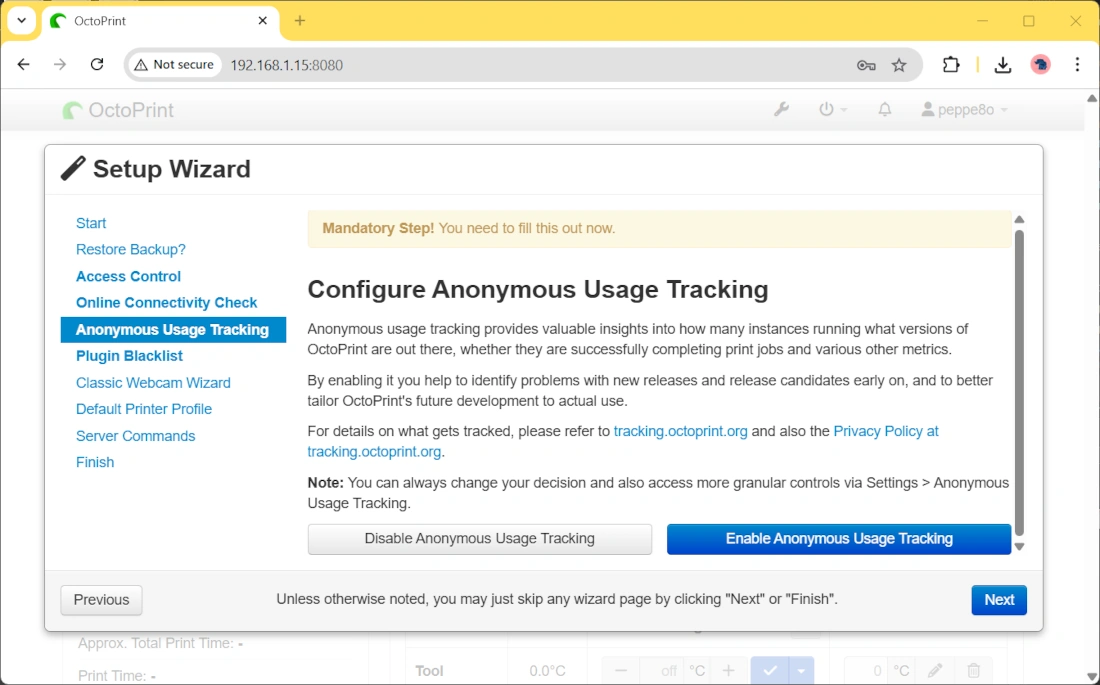The width and height of the screenshot is (1100, 685).
Task: Click the Previous wizard button
Action: click(101, 600)
